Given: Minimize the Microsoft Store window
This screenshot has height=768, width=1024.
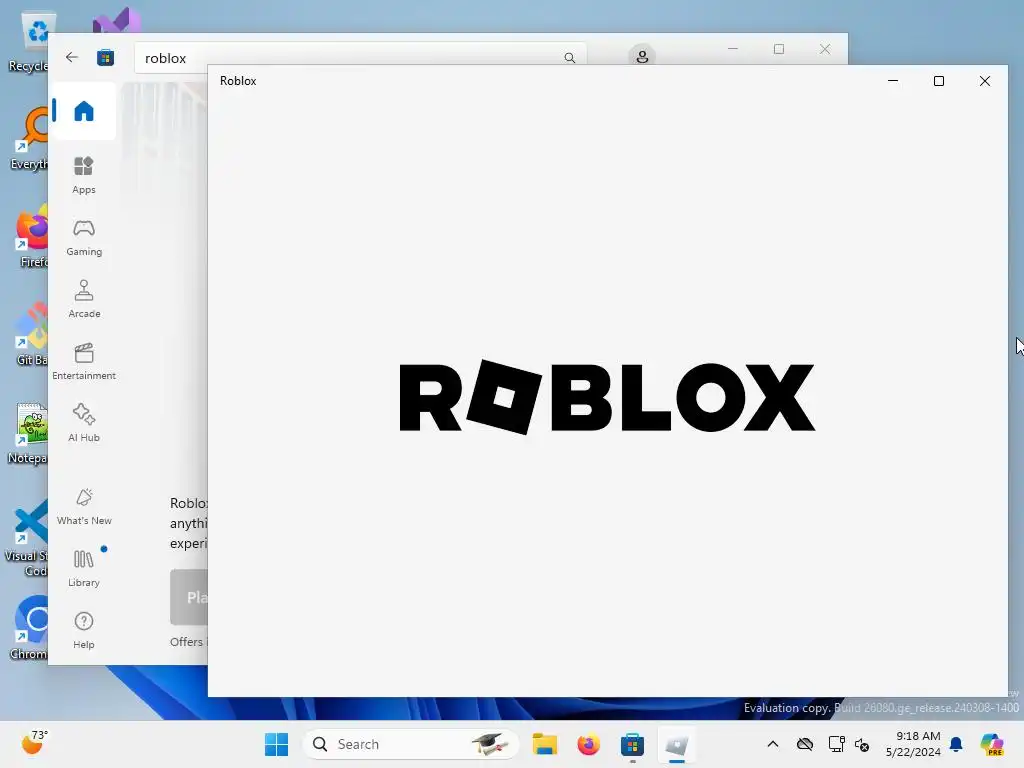Looking at the screenshot, I should [733, 49].
